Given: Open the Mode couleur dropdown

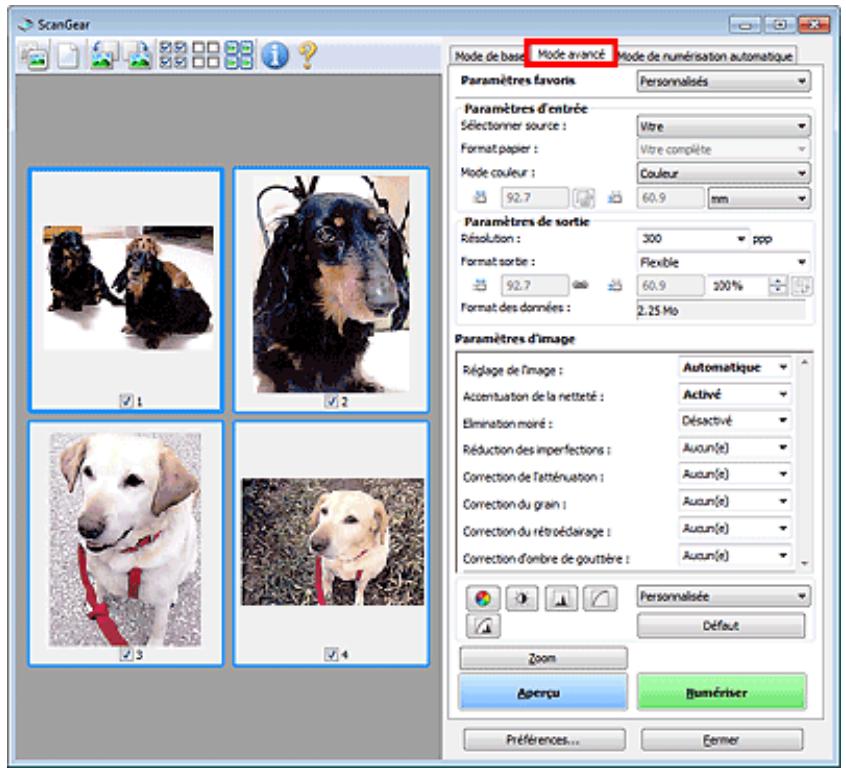Looking at the screenshot, I should 723,173.
